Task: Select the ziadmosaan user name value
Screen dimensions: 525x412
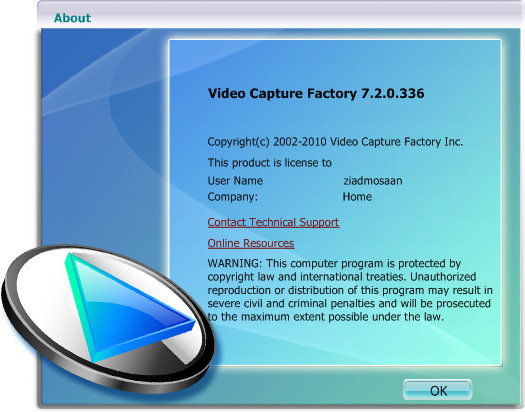Action: point(373,181)
